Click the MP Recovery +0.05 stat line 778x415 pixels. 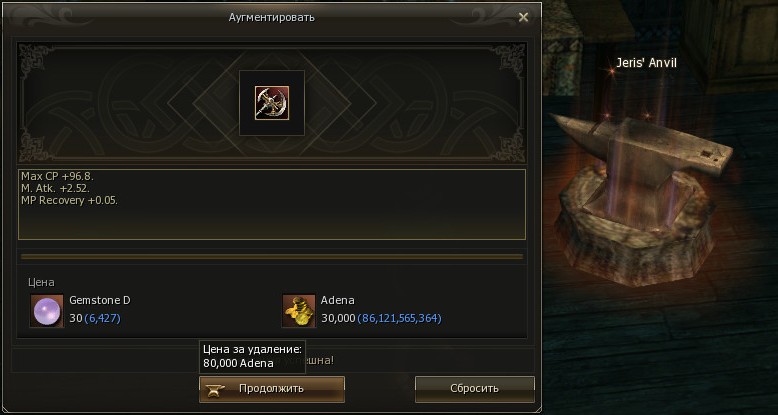(69, 201)
